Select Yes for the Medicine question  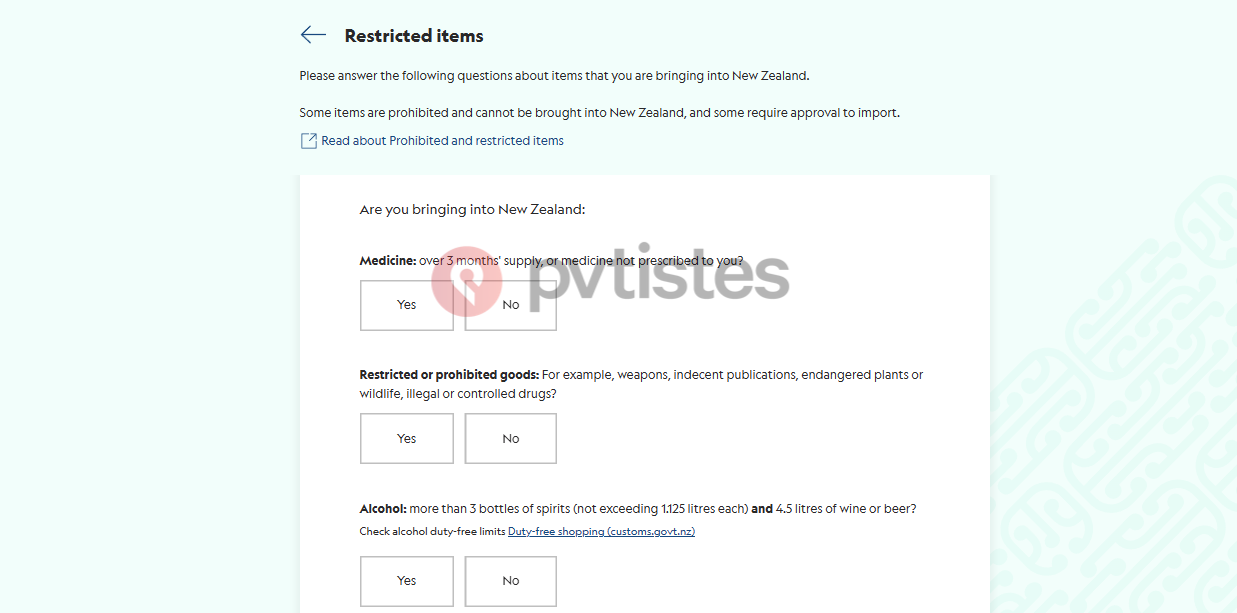pyautogui.click(x=407, y=305)
